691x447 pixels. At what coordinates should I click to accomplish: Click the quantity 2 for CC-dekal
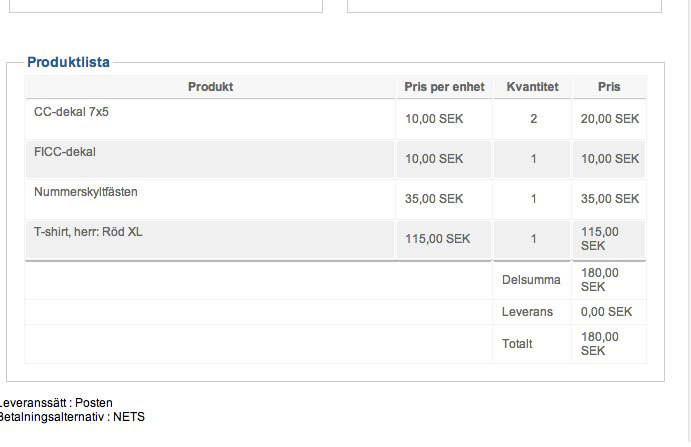534,119
